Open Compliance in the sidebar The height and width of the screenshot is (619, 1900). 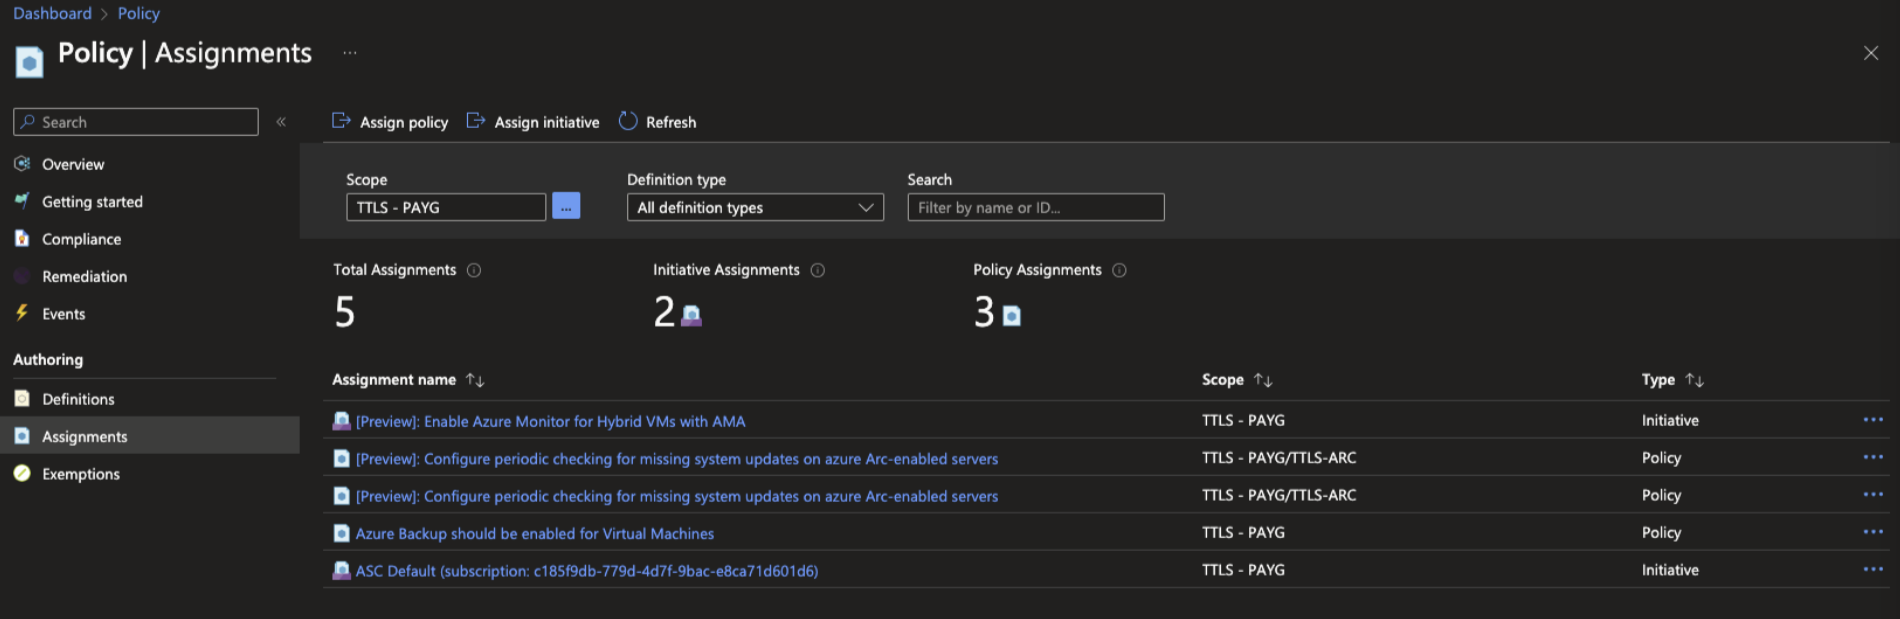coord(81,239)
